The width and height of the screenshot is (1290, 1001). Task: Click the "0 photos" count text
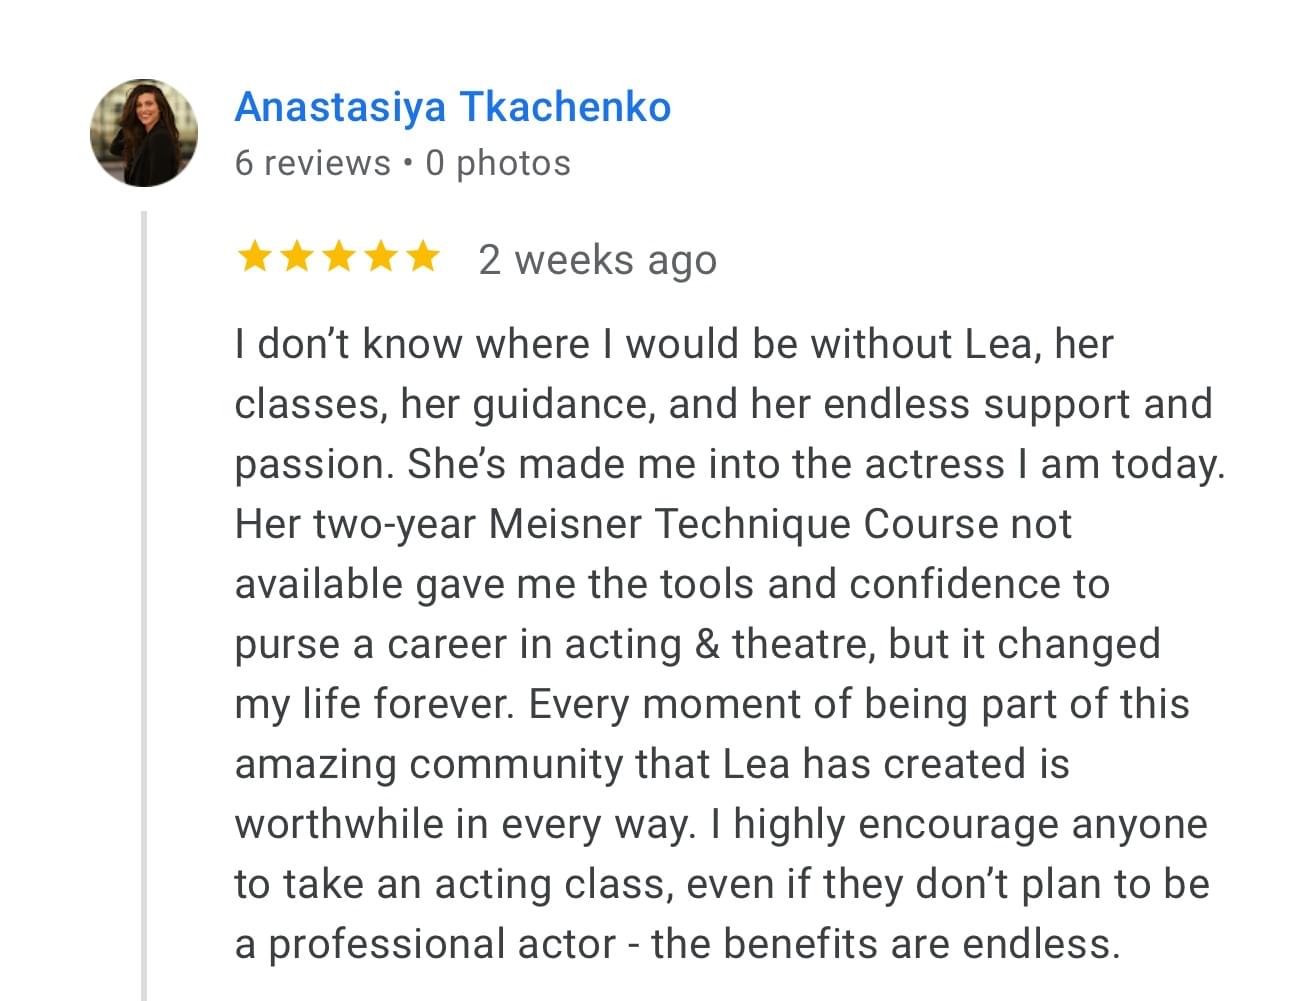click(x=497, y=163)
